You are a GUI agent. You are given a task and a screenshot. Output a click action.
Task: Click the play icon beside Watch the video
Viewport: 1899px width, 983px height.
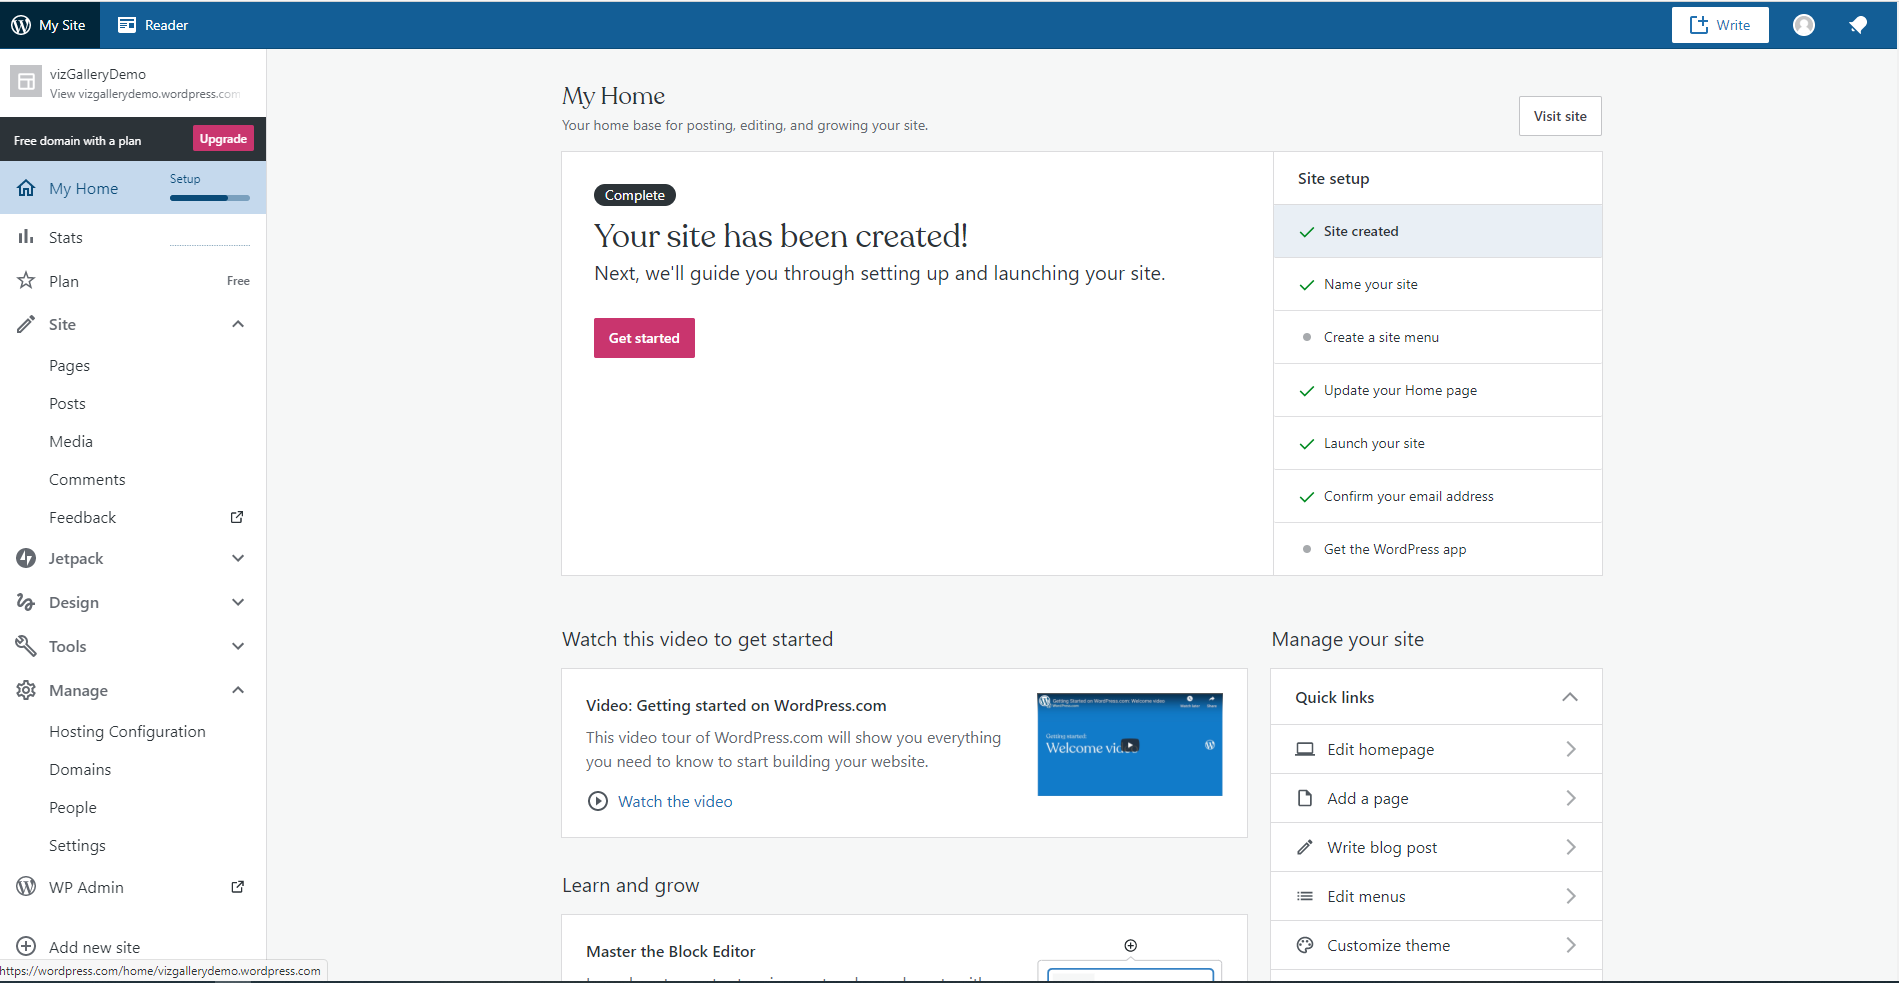coord(598,801)
